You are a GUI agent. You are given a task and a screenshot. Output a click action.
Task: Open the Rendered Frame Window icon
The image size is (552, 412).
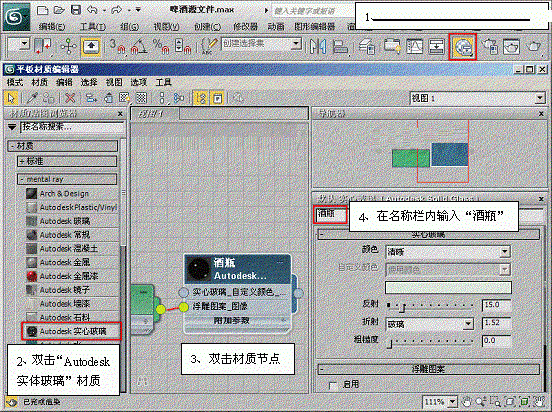(511, 47)
